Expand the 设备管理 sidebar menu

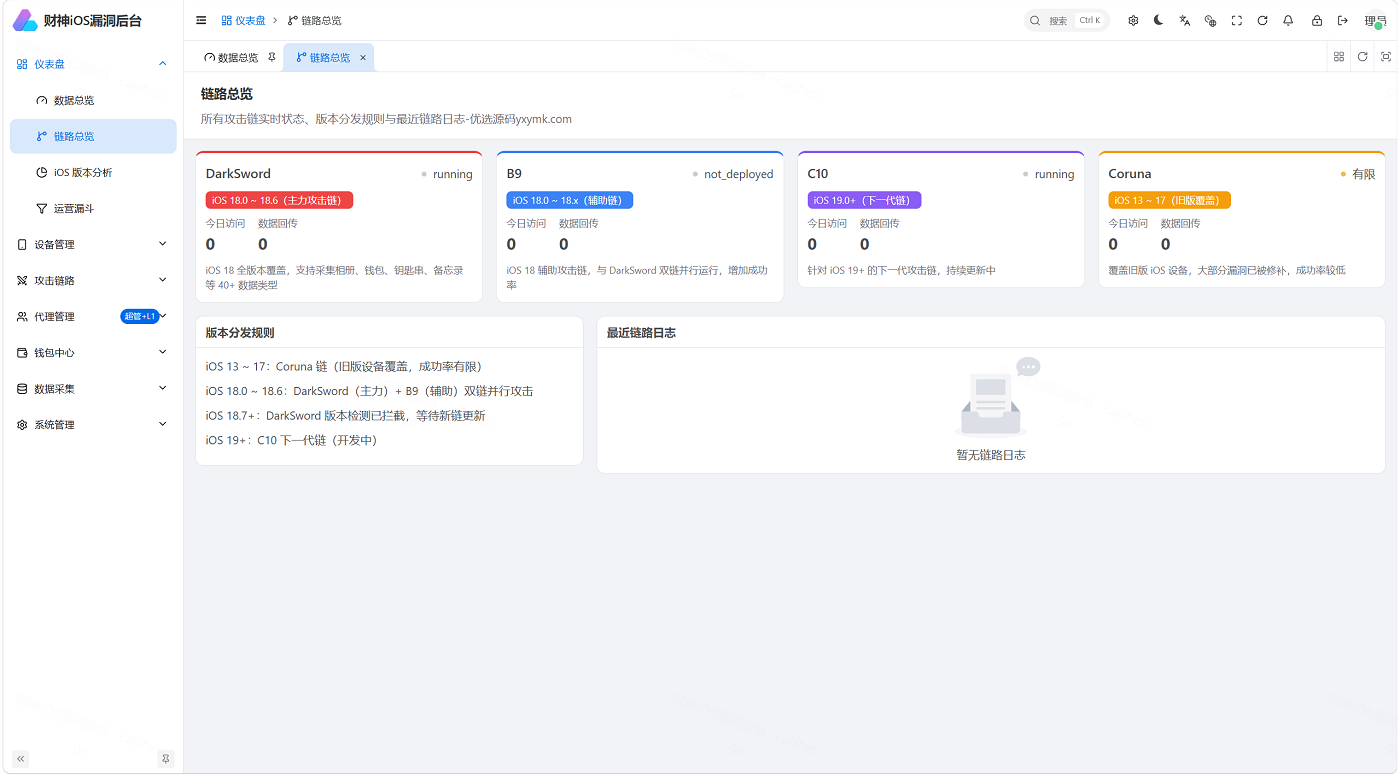[93, 244]
